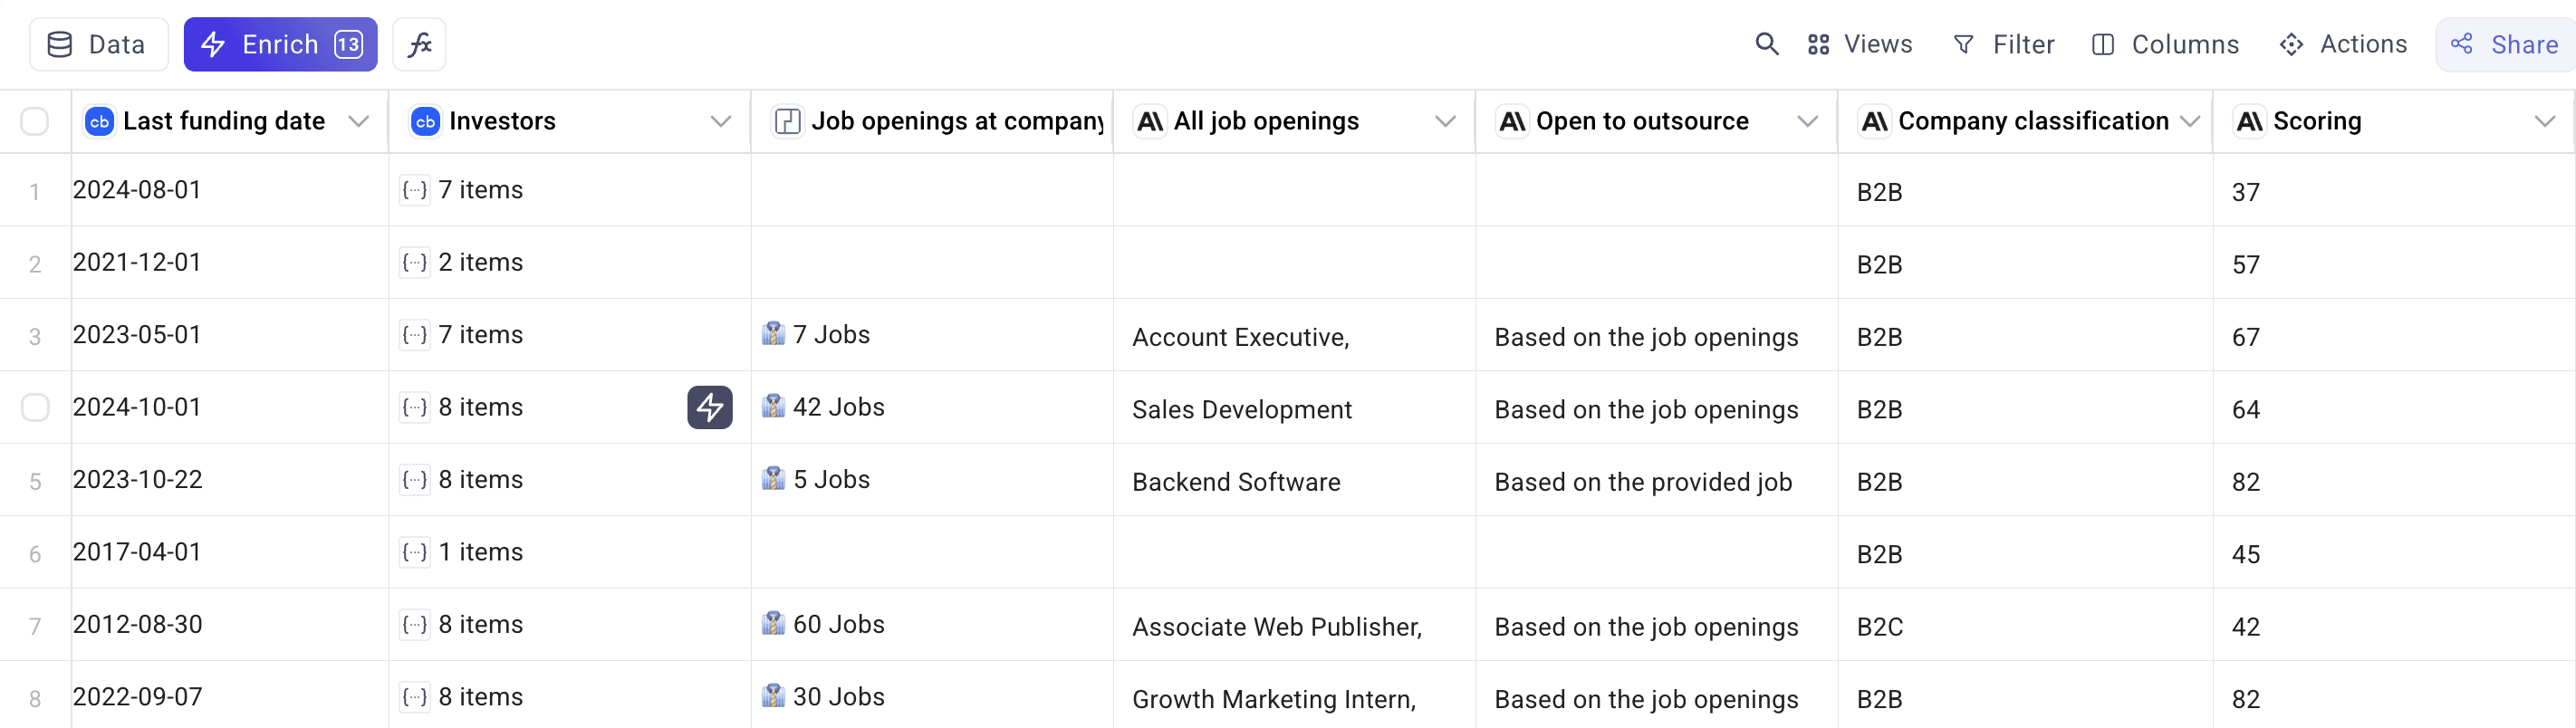Click the 60 Jobs cell icon

tap(773, 623)
